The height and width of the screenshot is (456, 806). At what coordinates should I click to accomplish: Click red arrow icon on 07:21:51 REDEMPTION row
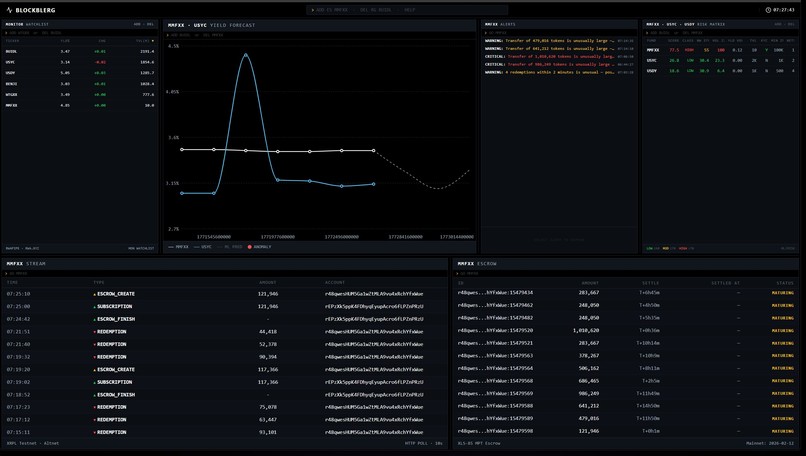(95, 332)
